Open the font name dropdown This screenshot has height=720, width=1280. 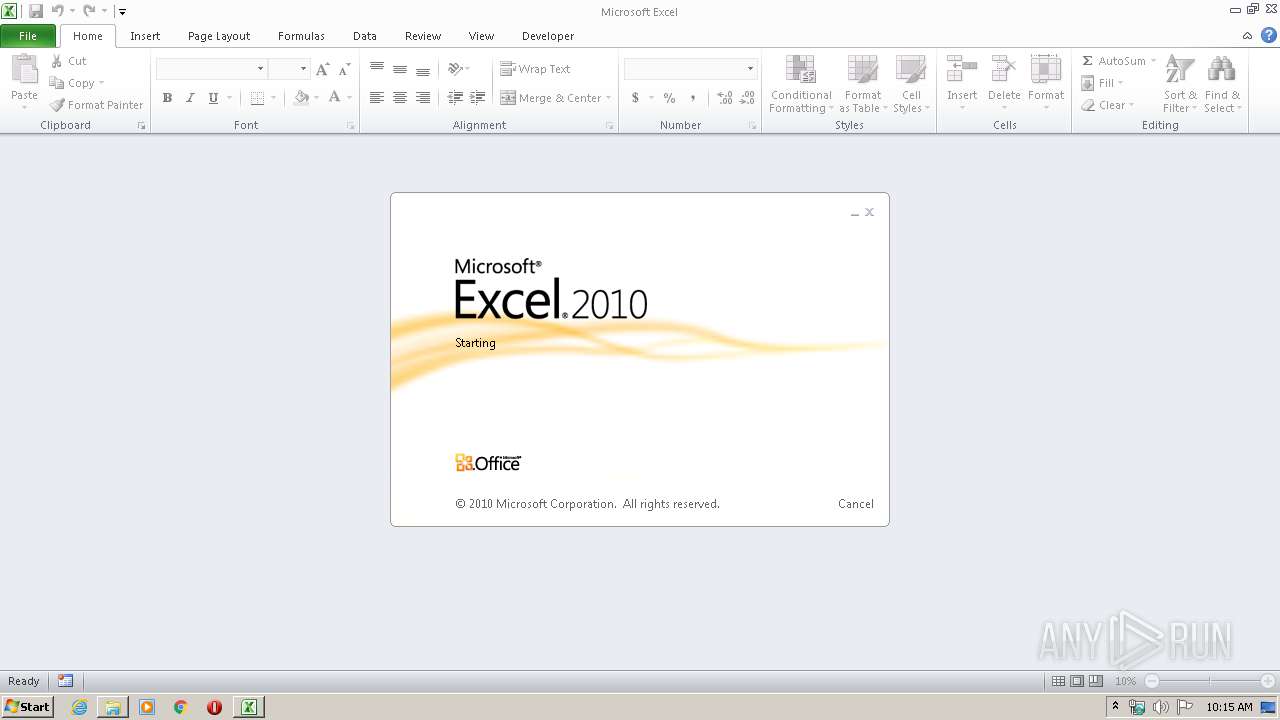tap(261, 69)
